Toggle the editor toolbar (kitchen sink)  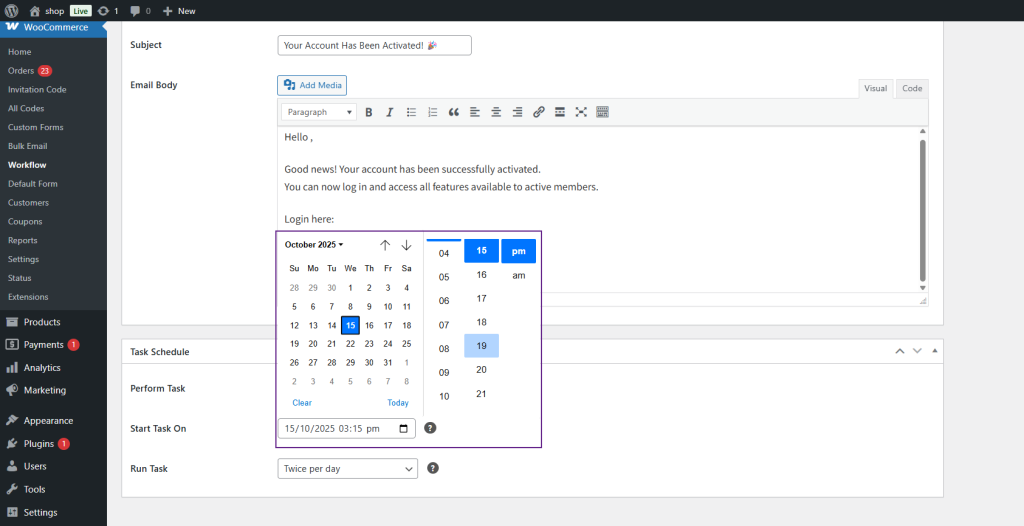tap(602, 112)
